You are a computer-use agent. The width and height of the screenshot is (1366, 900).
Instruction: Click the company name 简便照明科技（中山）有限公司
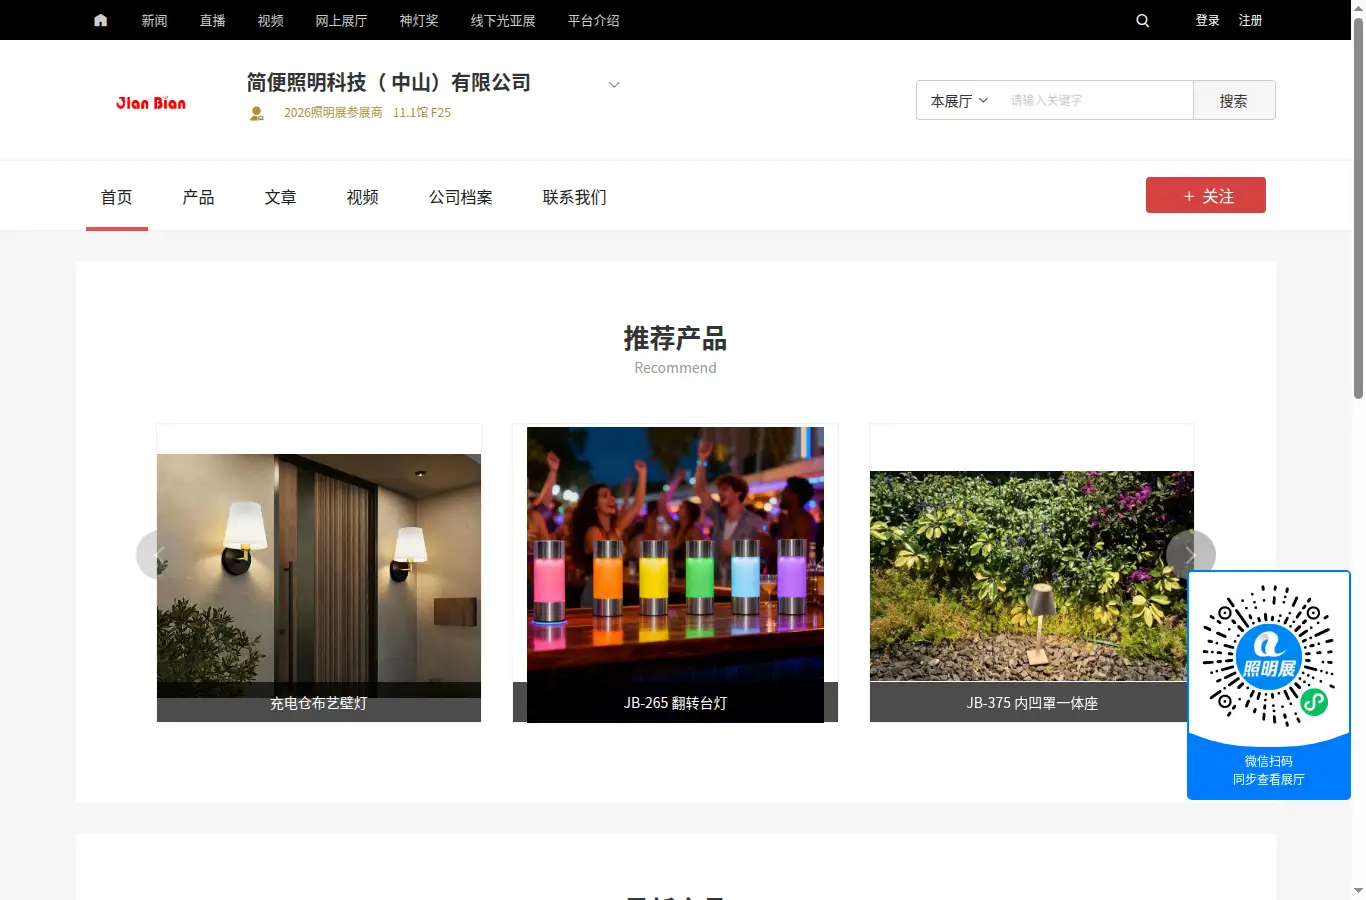point(389,83)
